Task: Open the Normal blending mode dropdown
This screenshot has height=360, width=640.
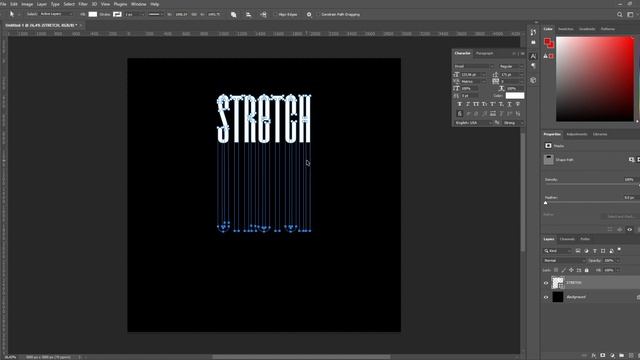Action: (564, 260)
